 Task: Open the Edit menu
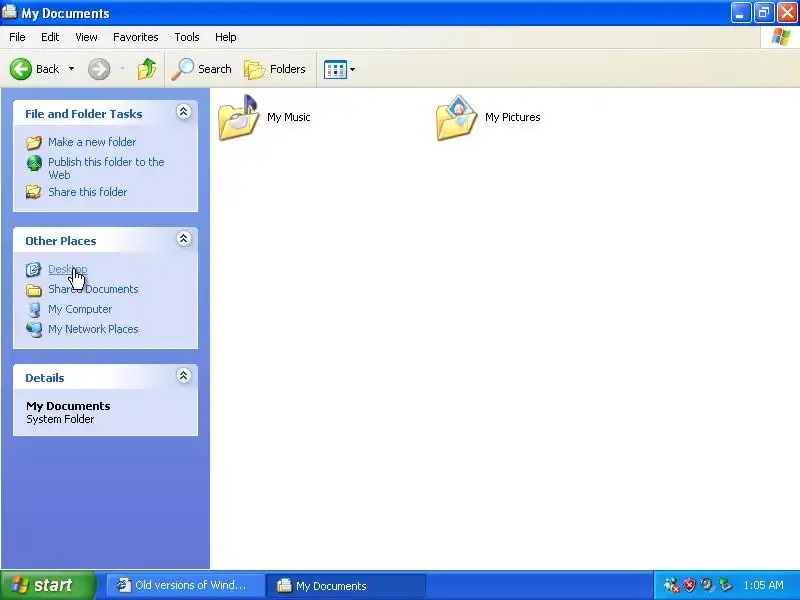(x=50, y=37)
